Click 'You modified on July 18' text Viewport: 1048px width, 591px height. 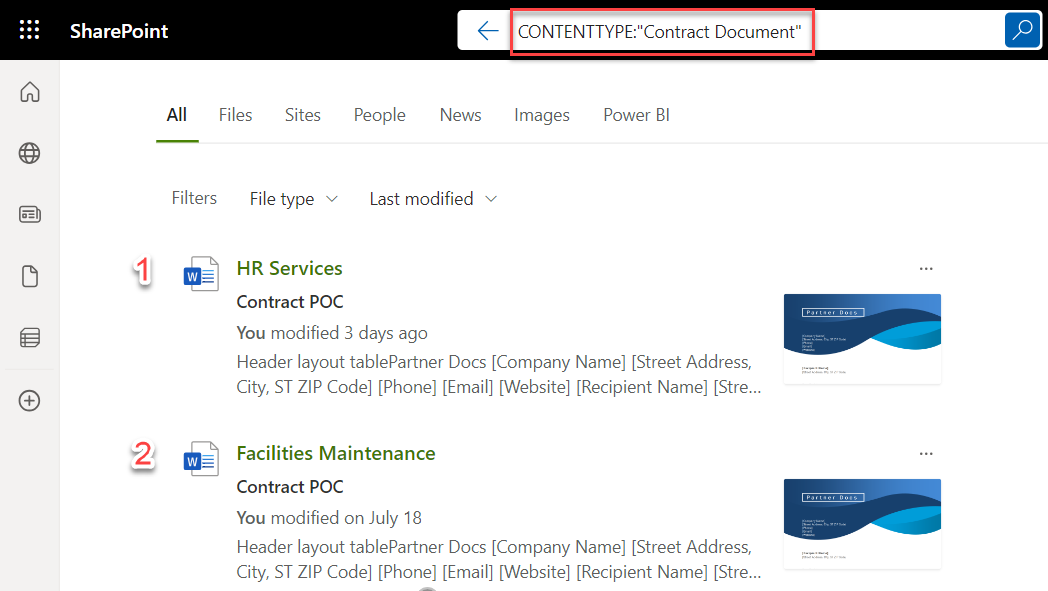(330, 518)
